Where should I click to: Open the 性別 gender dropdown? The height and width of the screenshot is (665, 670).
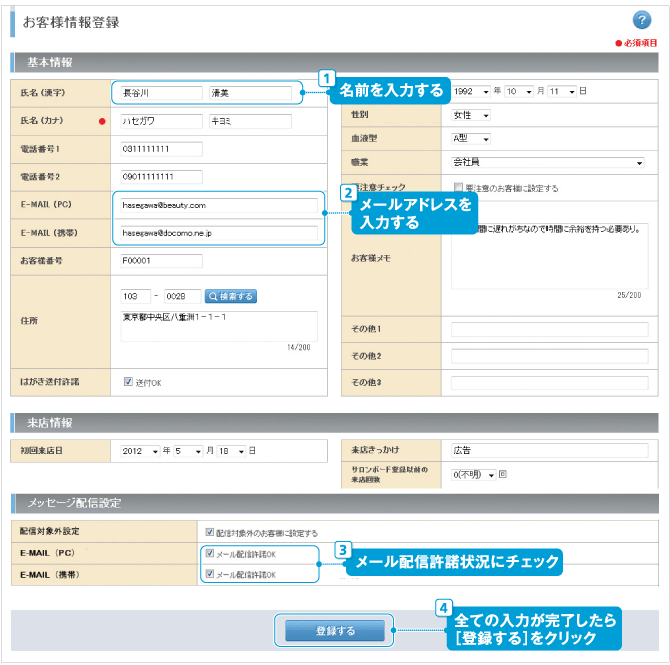coord(470,115)
